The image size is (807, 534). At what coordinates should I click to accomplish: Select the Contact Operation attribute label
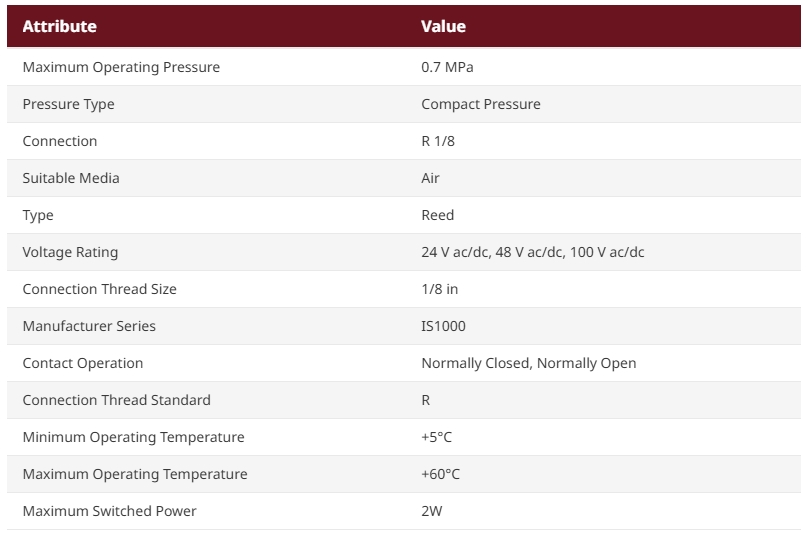click(83, 363)
